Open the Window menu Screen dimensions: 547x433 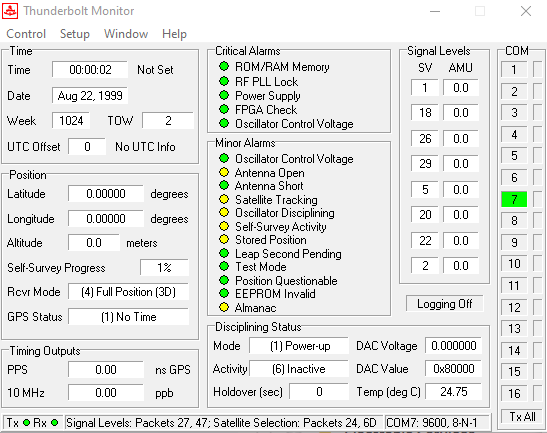pos(126,34)
